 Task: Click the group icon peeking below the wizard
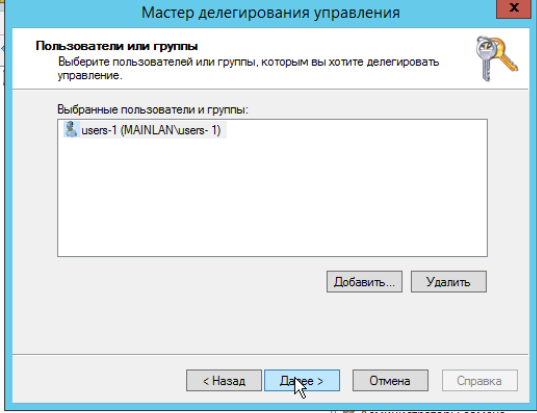pos(348,411)
